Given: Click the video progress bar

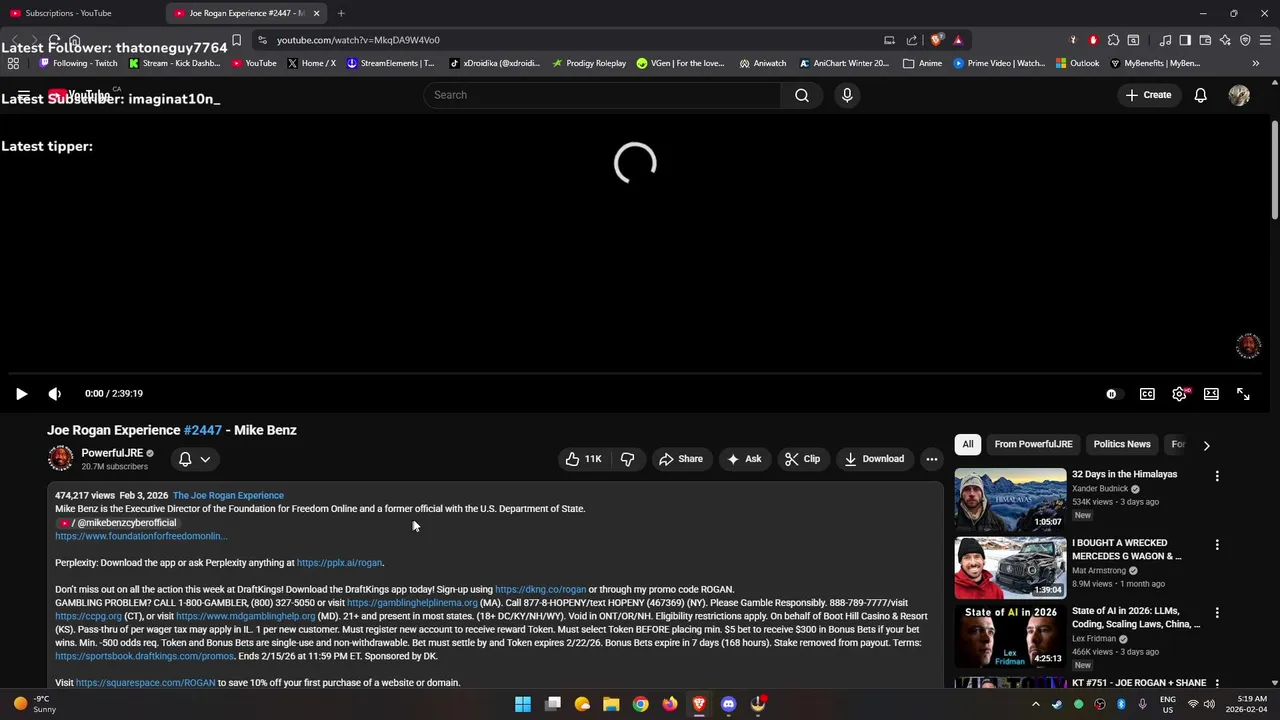Looking at the screenshot, I should pos(635,374).
